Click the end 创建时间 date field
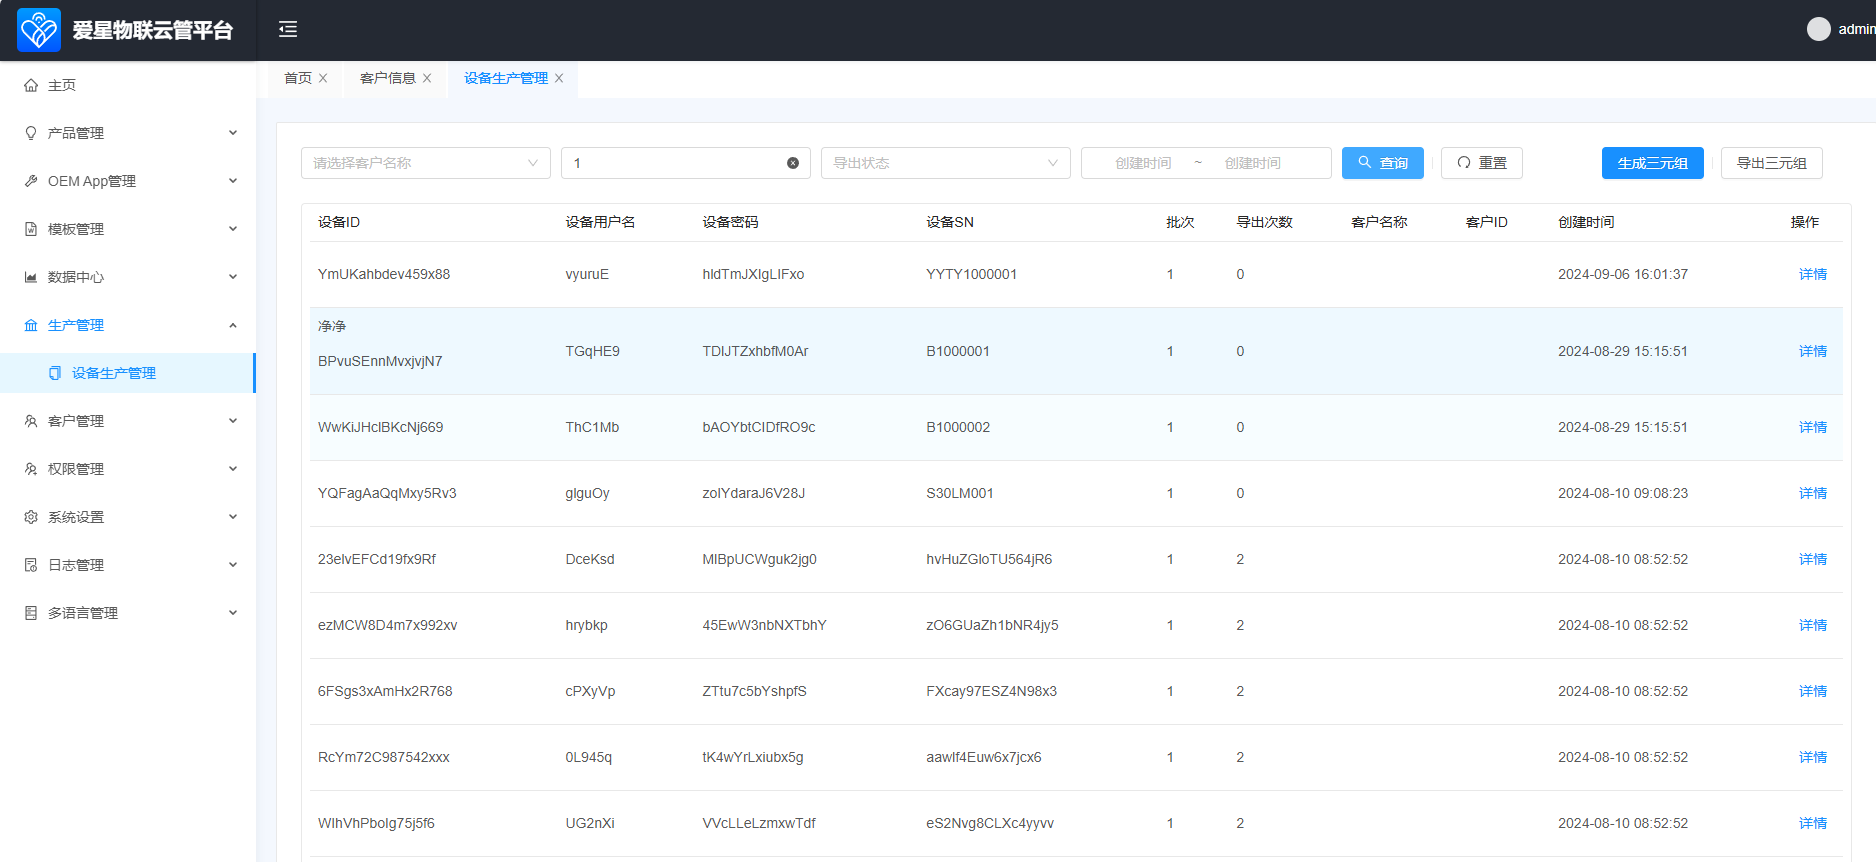Viewport: 1876px width, 862px height. 1253,163
